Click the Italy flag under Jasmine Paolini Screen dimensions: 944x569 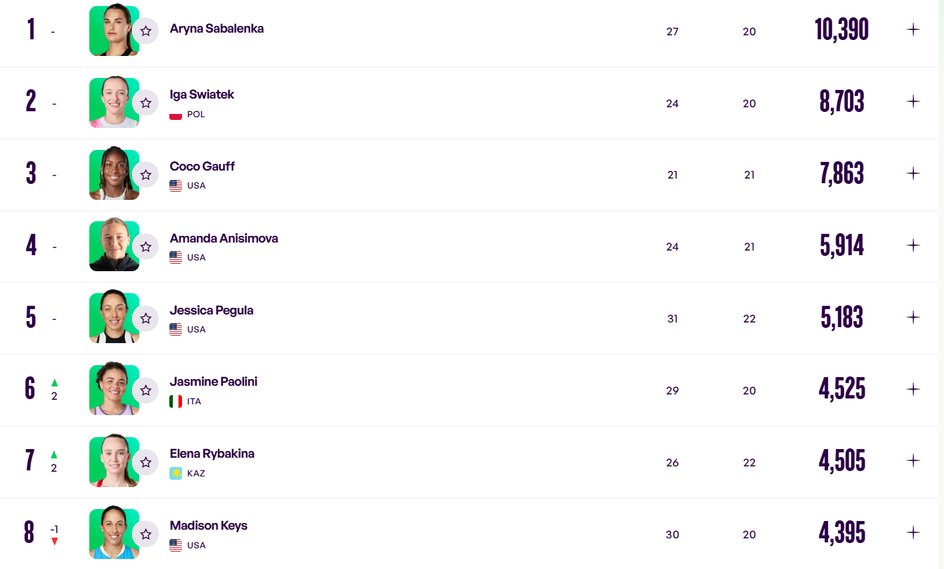tap(176, 401)
